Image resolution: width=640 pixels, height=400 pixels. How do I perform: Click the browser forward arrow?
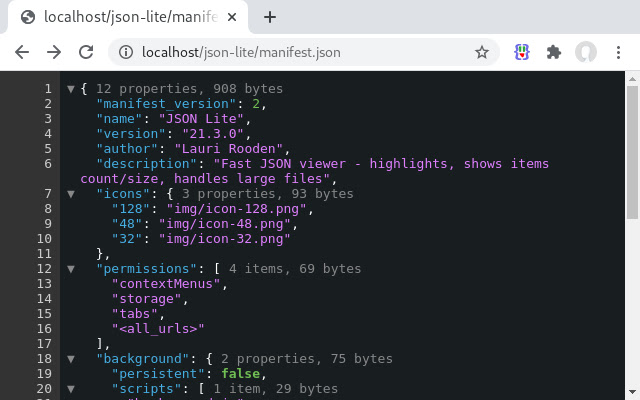(54, 52)
